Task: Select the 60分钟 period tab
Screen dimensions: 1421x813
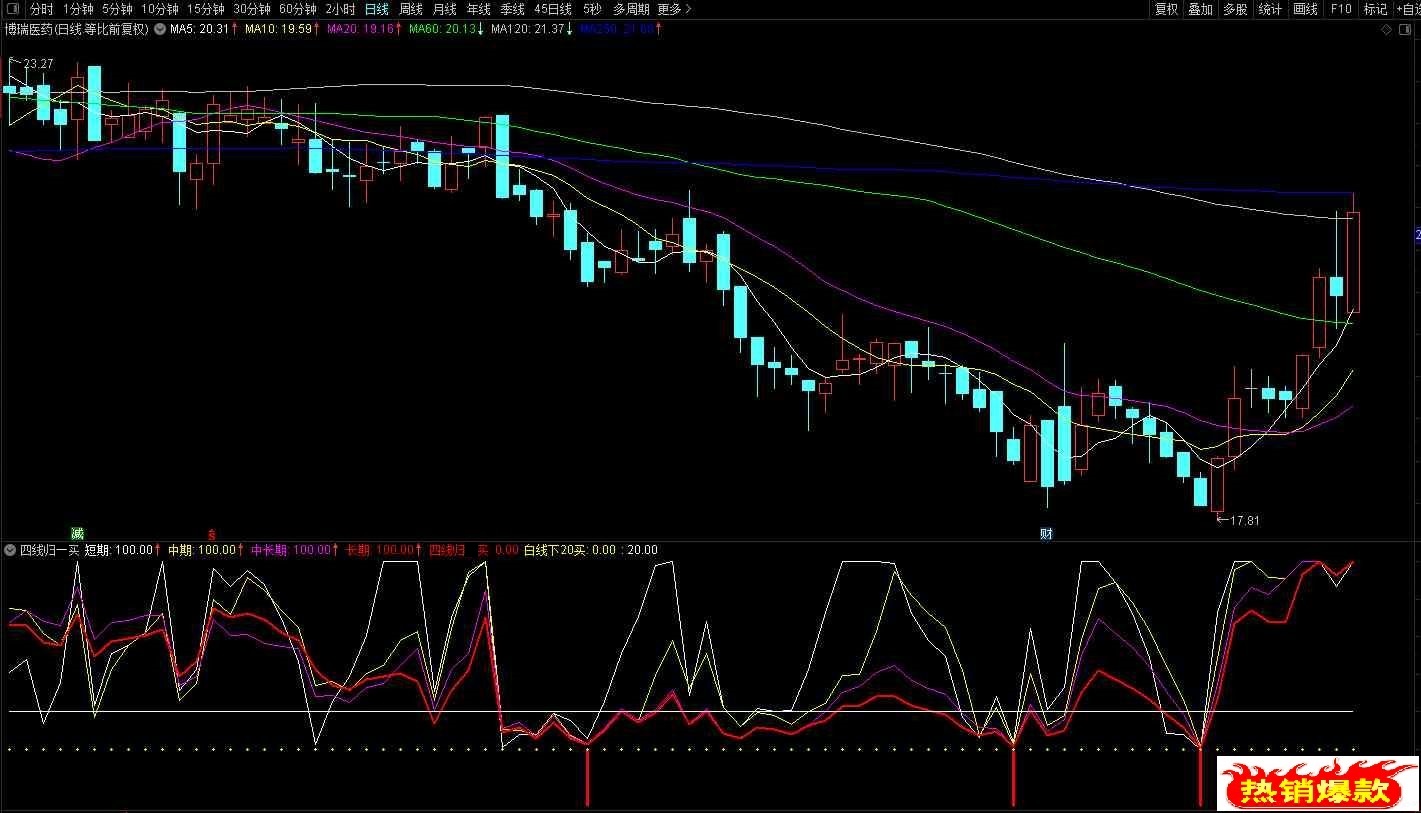Action: [298, 9]
